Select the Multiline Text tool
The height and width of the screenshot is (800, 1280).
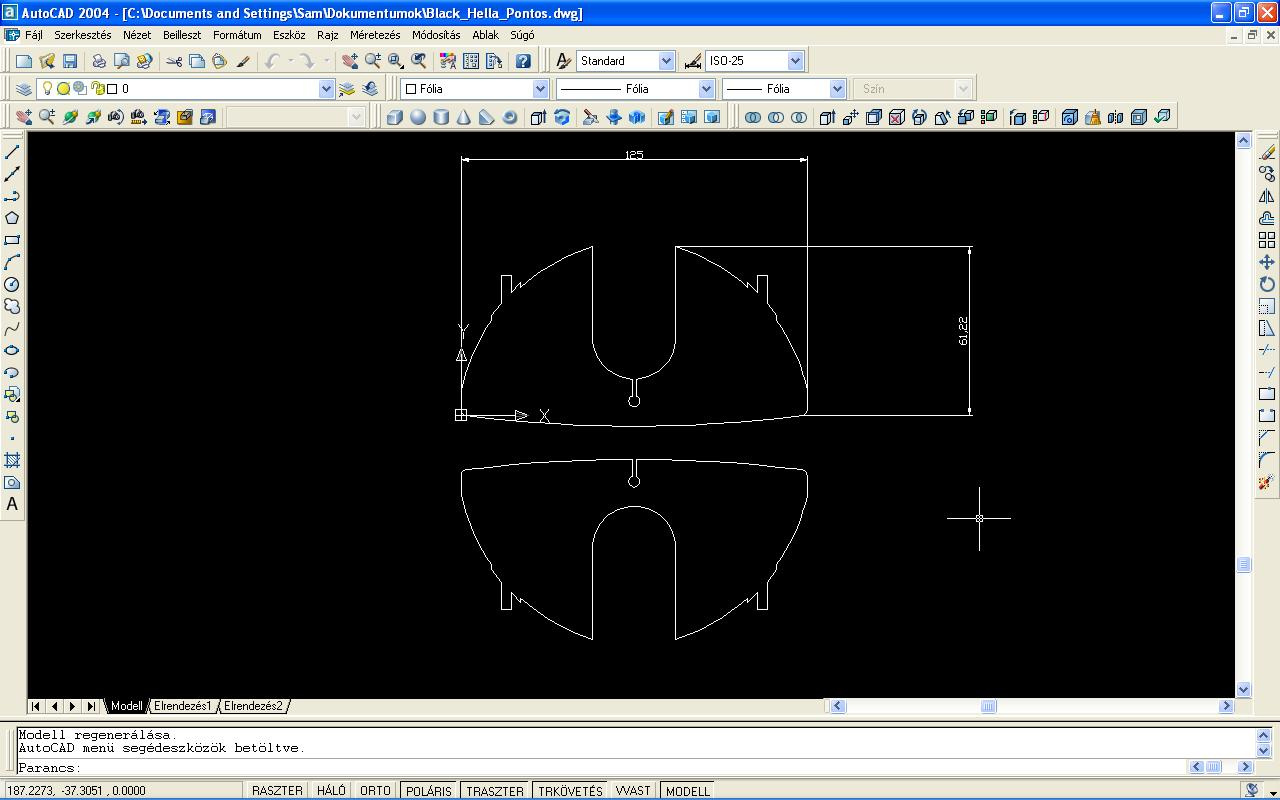[12, 504]
